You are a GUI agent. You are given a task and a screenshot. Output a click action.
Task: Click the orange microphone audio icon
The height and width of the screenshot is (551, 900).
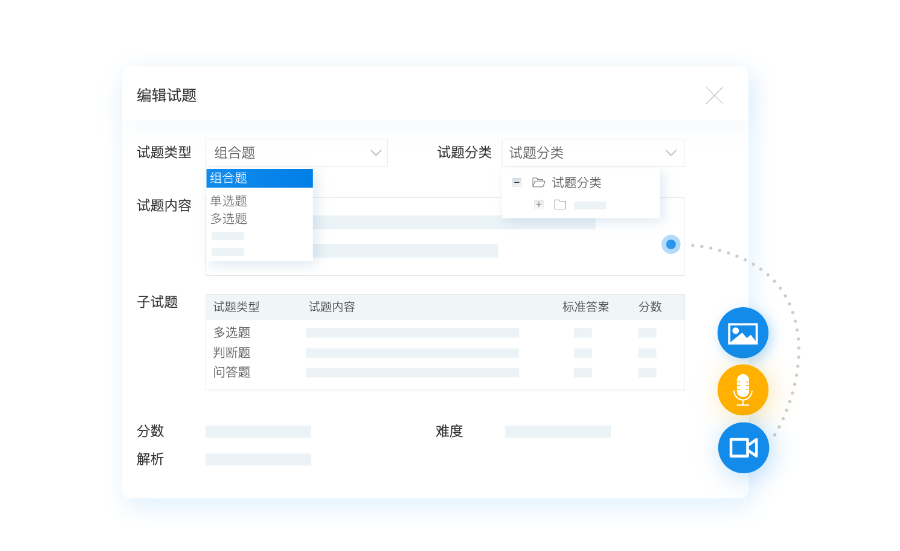pyautogui.click(x=742, y=390)
